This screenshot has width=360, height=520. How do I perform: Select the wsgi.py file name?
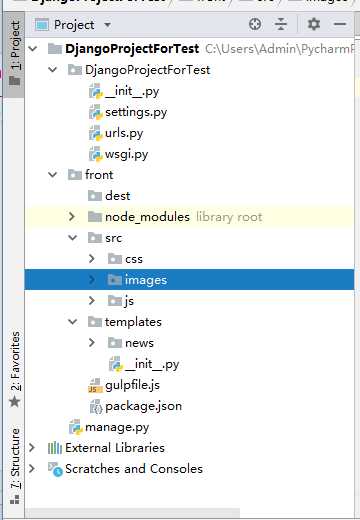pos(126,154)
